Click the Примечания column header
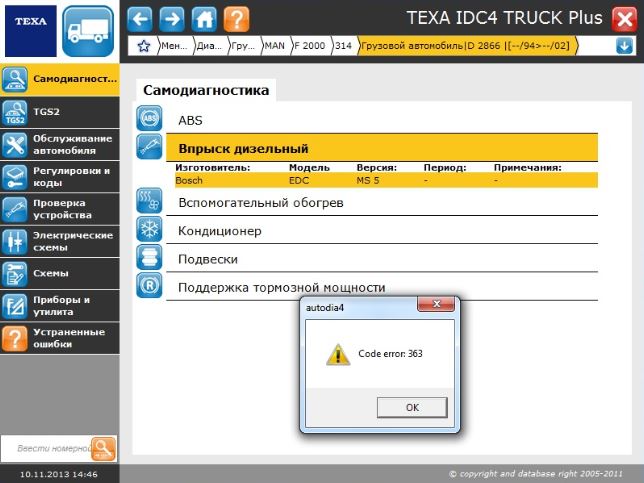 point(527,168)
